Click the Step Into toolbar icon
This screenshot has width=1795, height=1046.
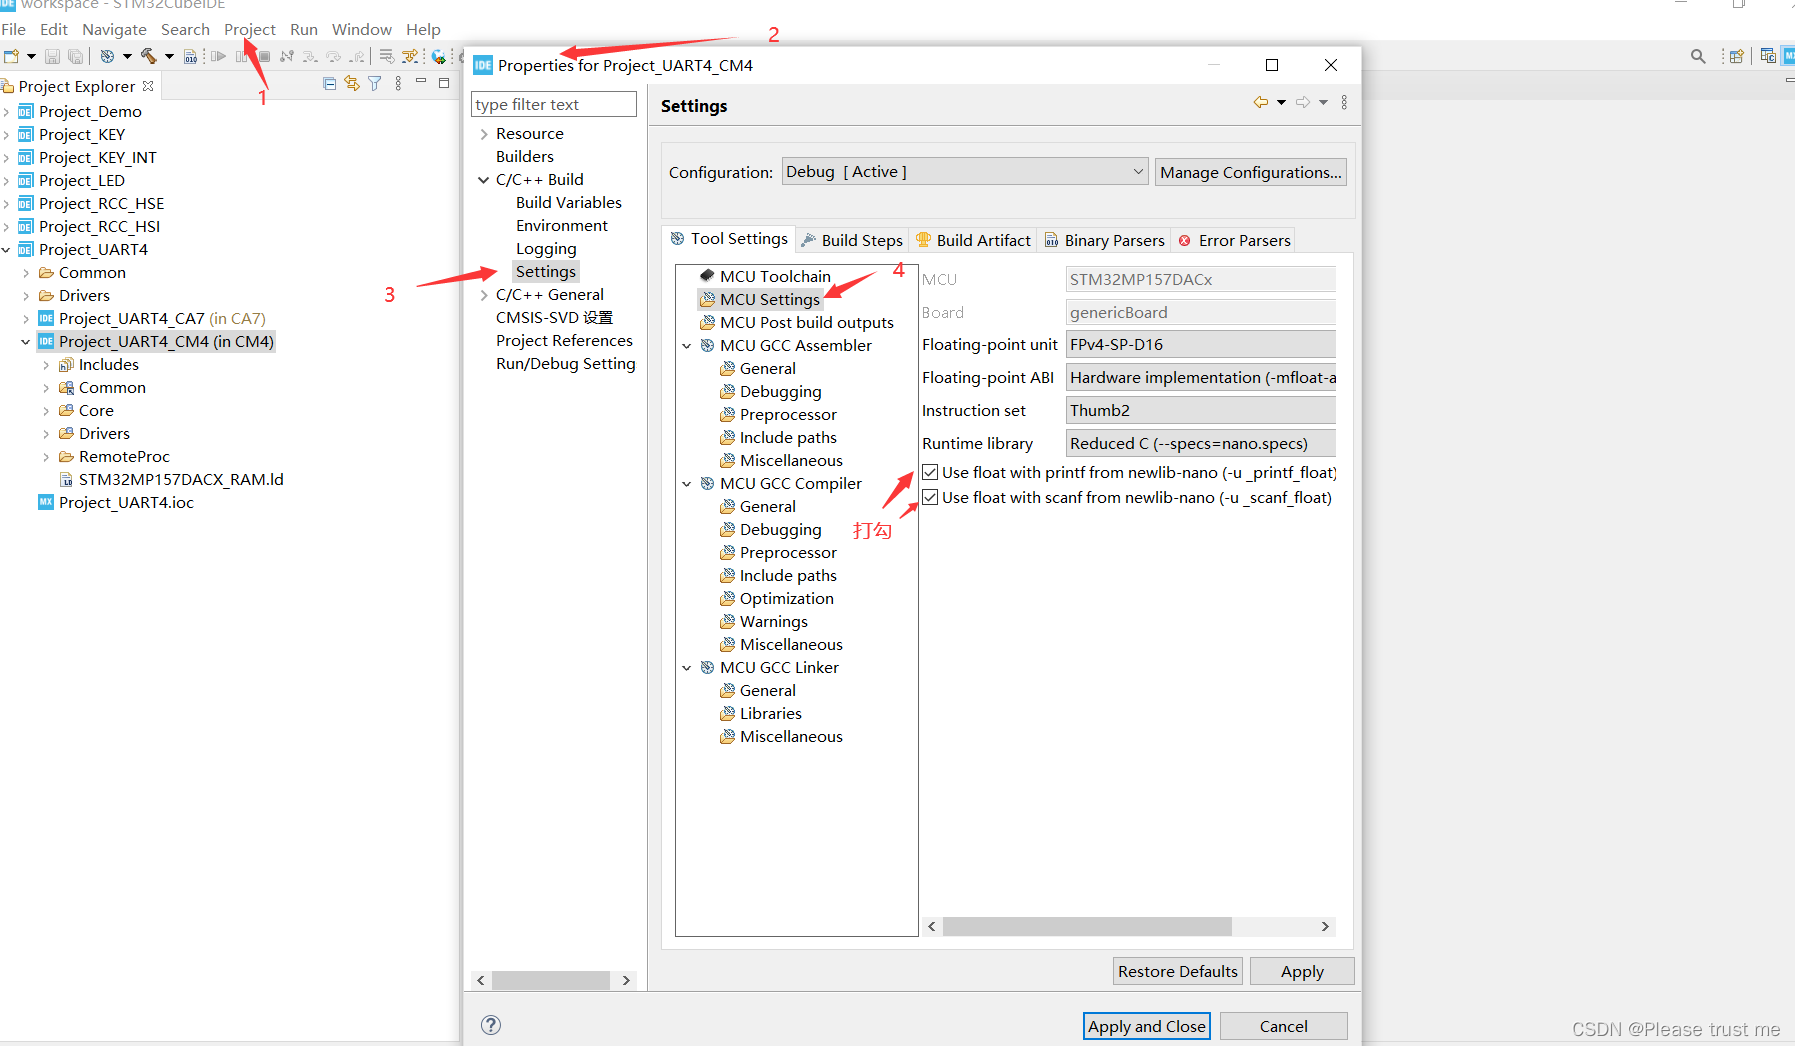tap(310, 57)
